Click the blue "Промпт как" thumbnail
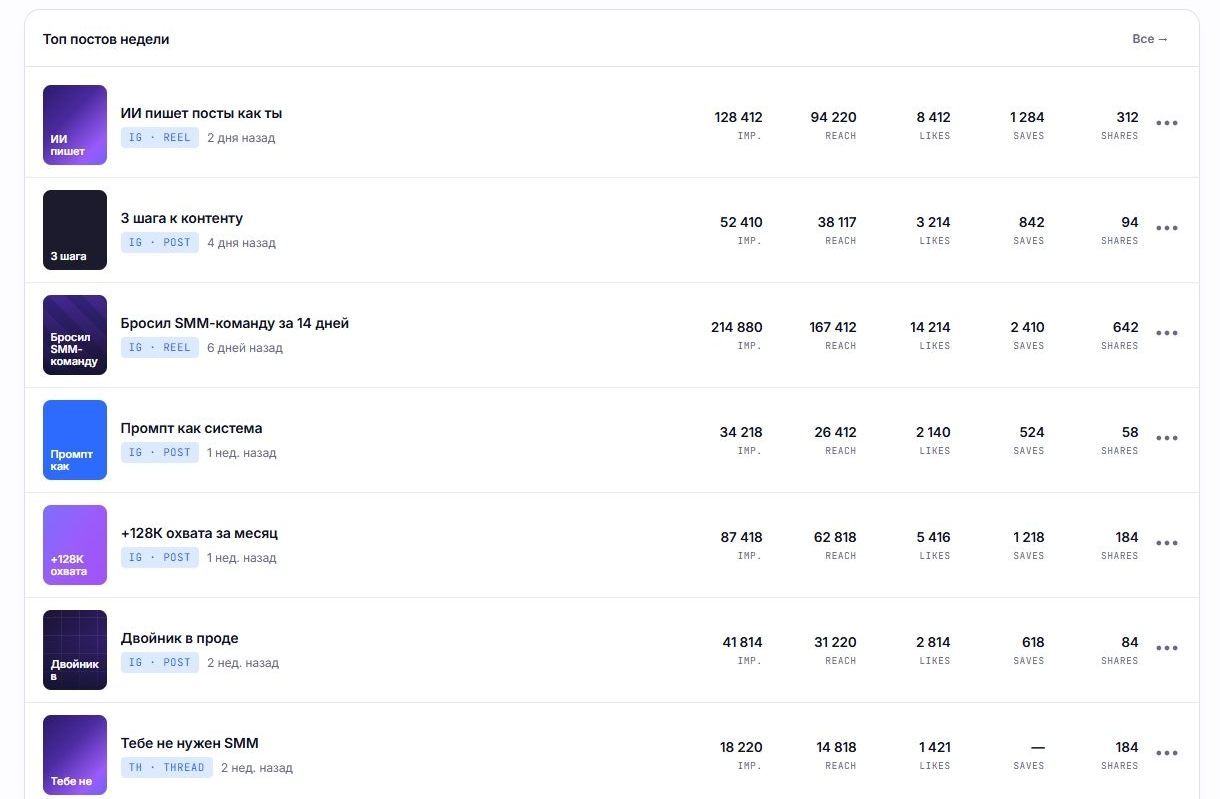 (x=75, y=440)
